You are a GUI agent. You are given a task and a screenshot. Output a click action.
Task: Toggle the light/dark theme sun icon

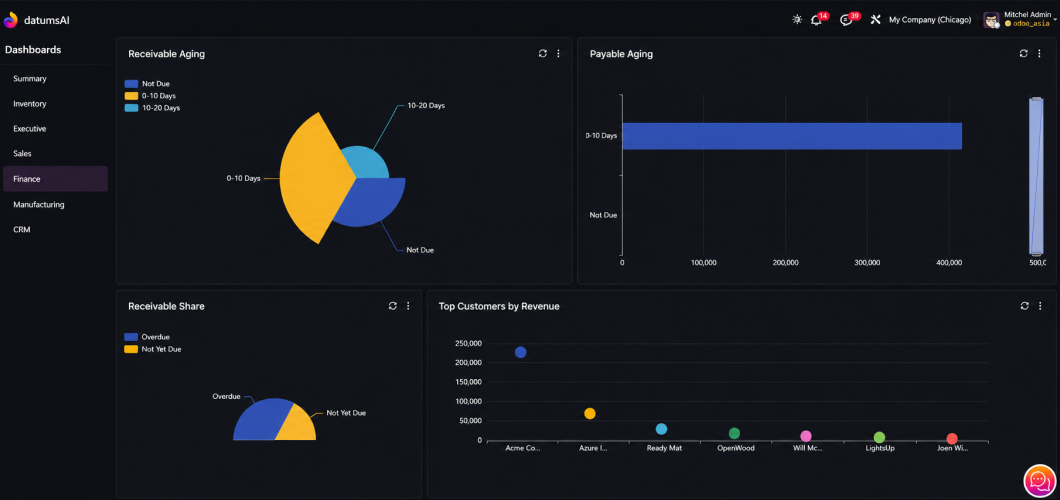point(797,20)
